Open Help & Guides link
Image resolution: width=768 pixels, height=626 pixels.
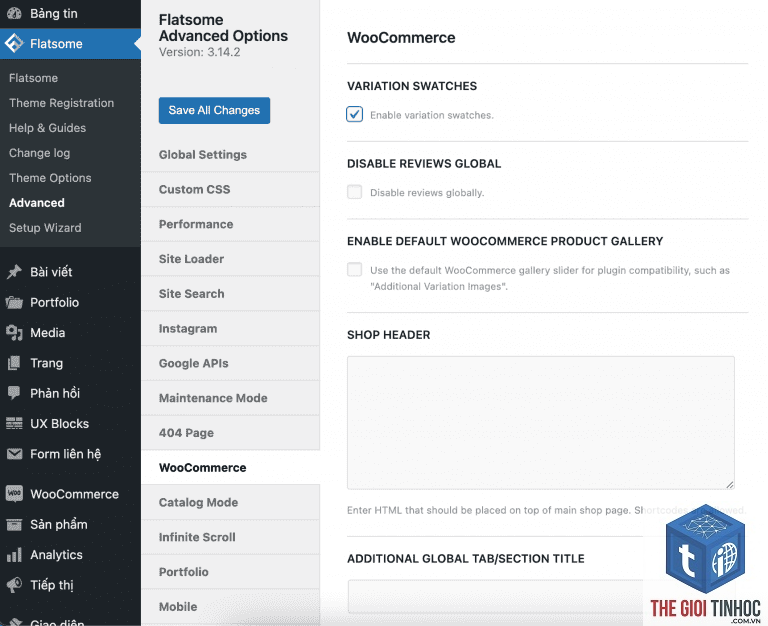point(48,128)
